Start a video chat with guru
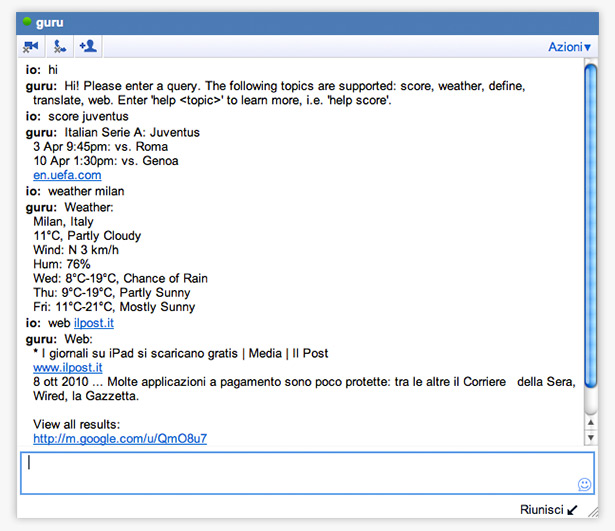Viewport: 615px width, 531px height. [x=30, y=46]
